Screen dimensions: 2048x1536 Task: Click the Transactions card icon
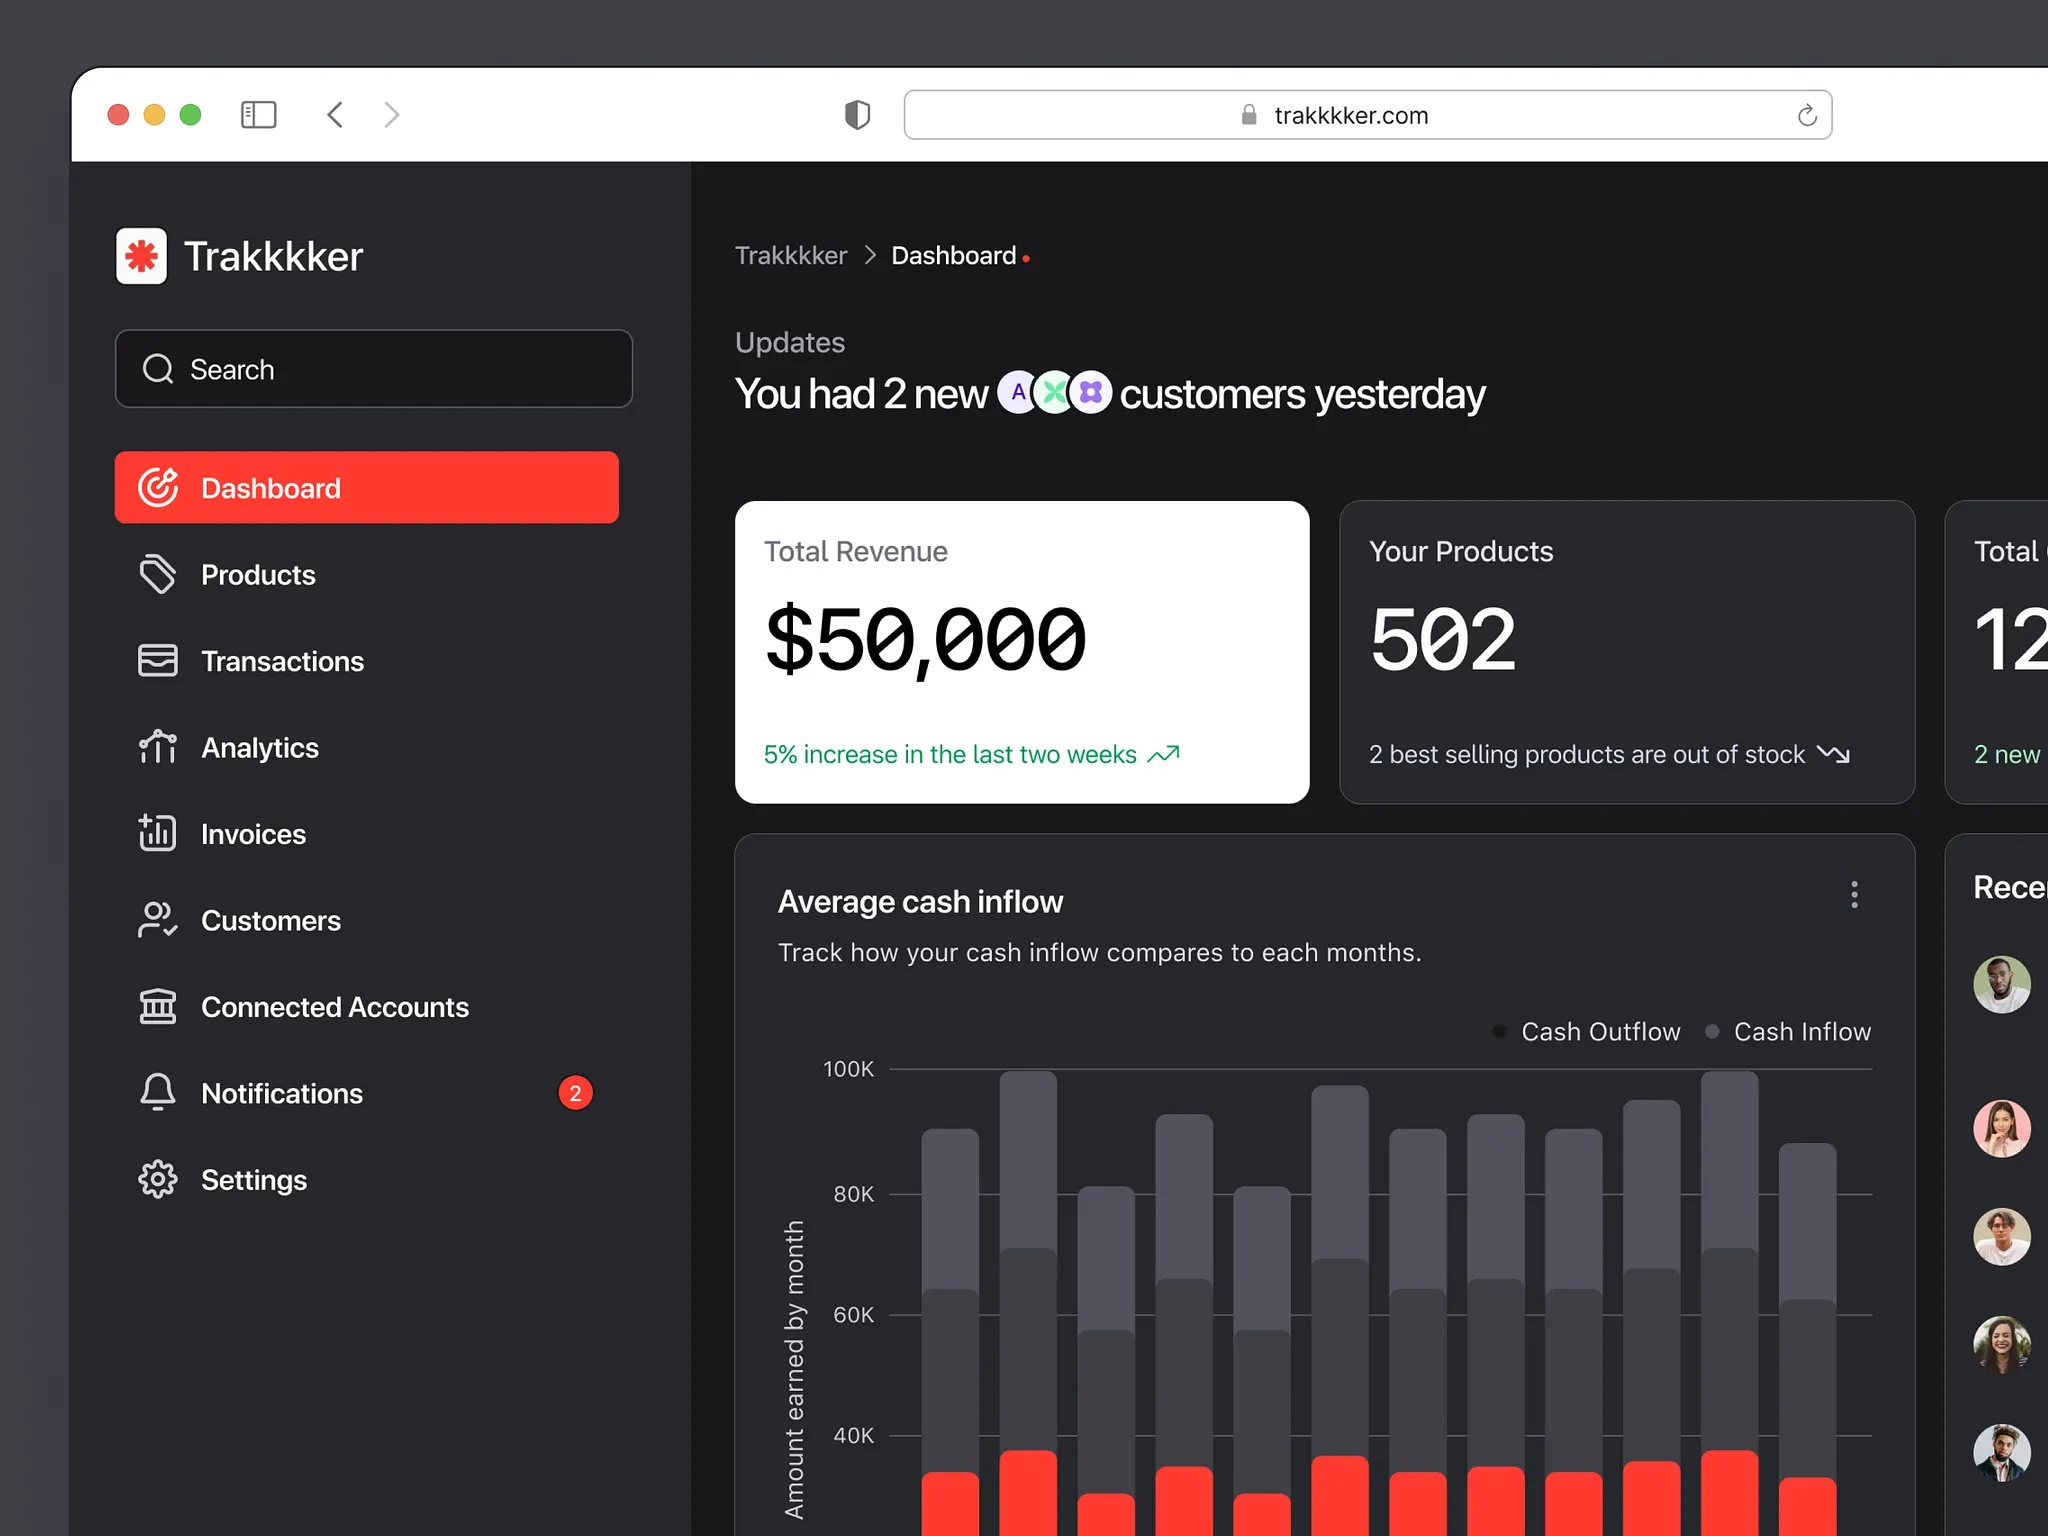[x=158, y=661]
